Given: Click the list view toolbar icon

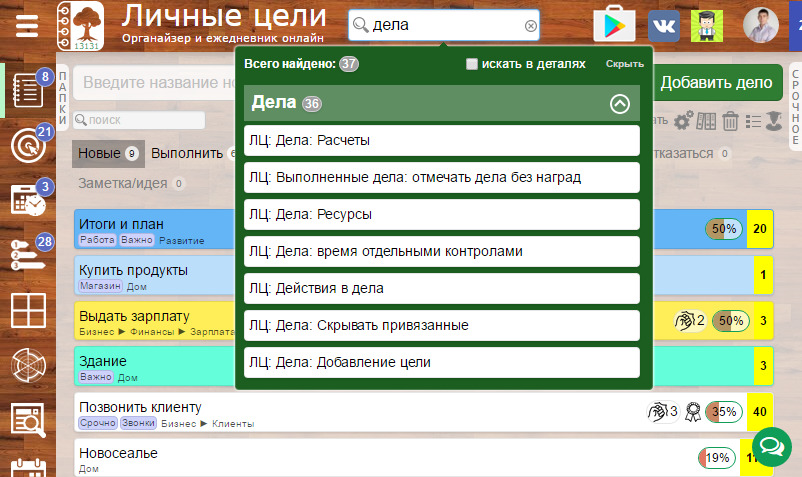Looking at the screenshot, I should tap(753, 121).
